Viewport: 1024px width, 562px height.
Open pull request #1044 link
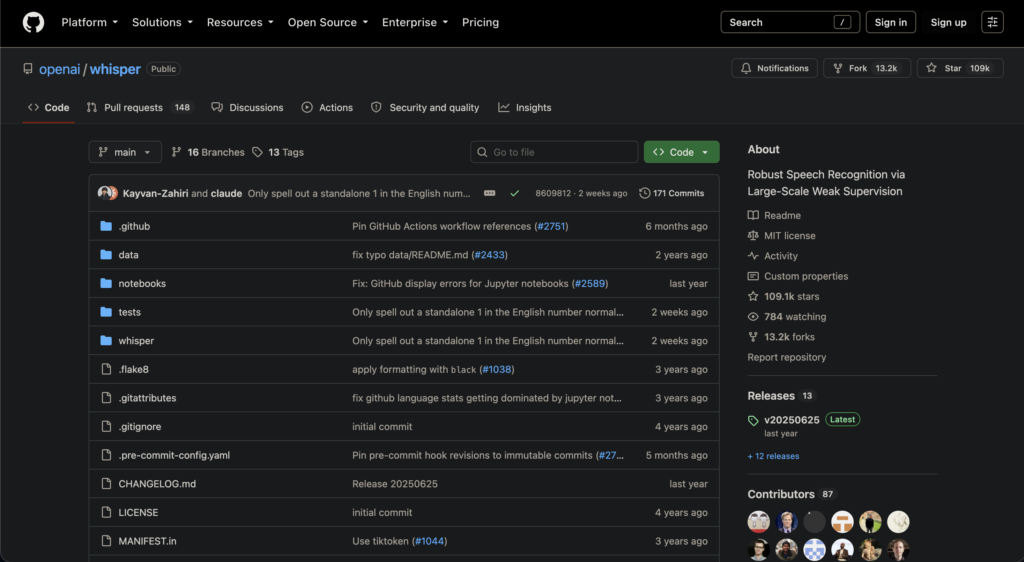(x=430, y=541)
